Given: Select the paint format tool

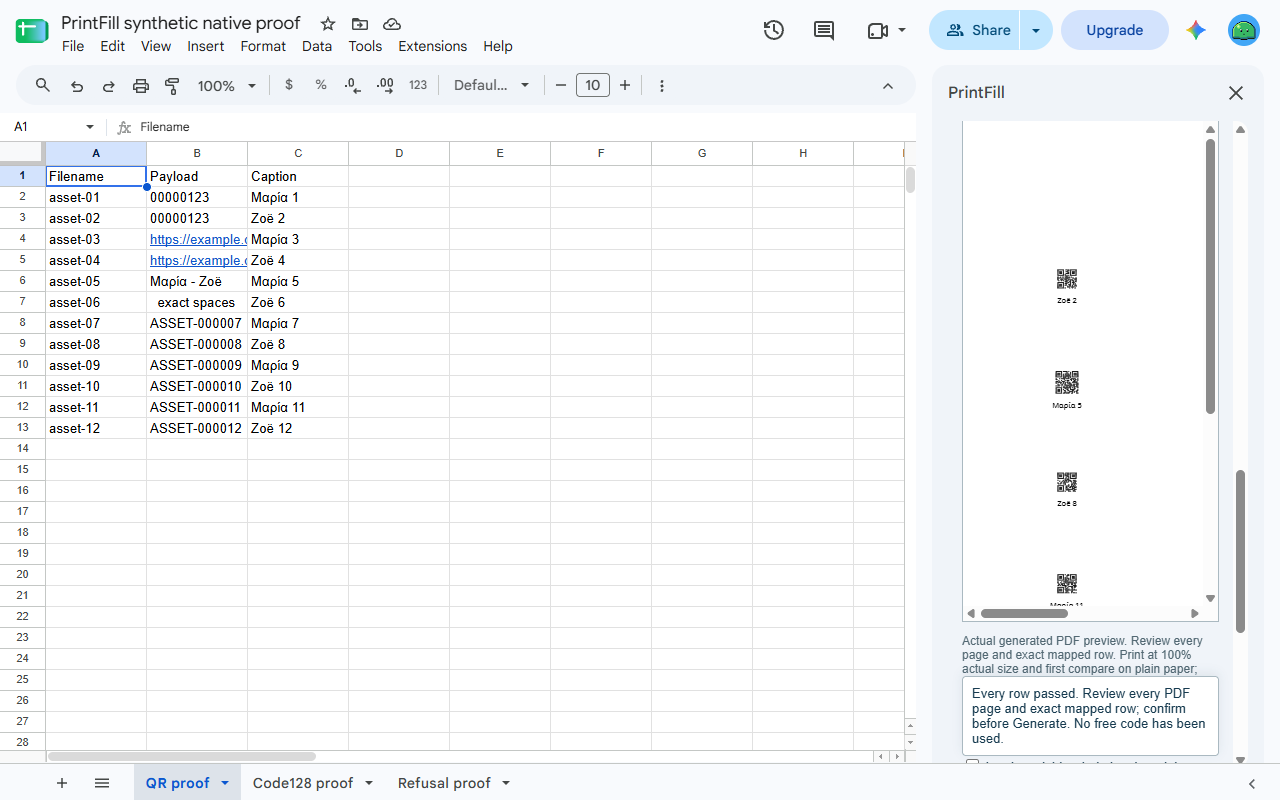Looking at the screenshot, I should click(172, 86).
